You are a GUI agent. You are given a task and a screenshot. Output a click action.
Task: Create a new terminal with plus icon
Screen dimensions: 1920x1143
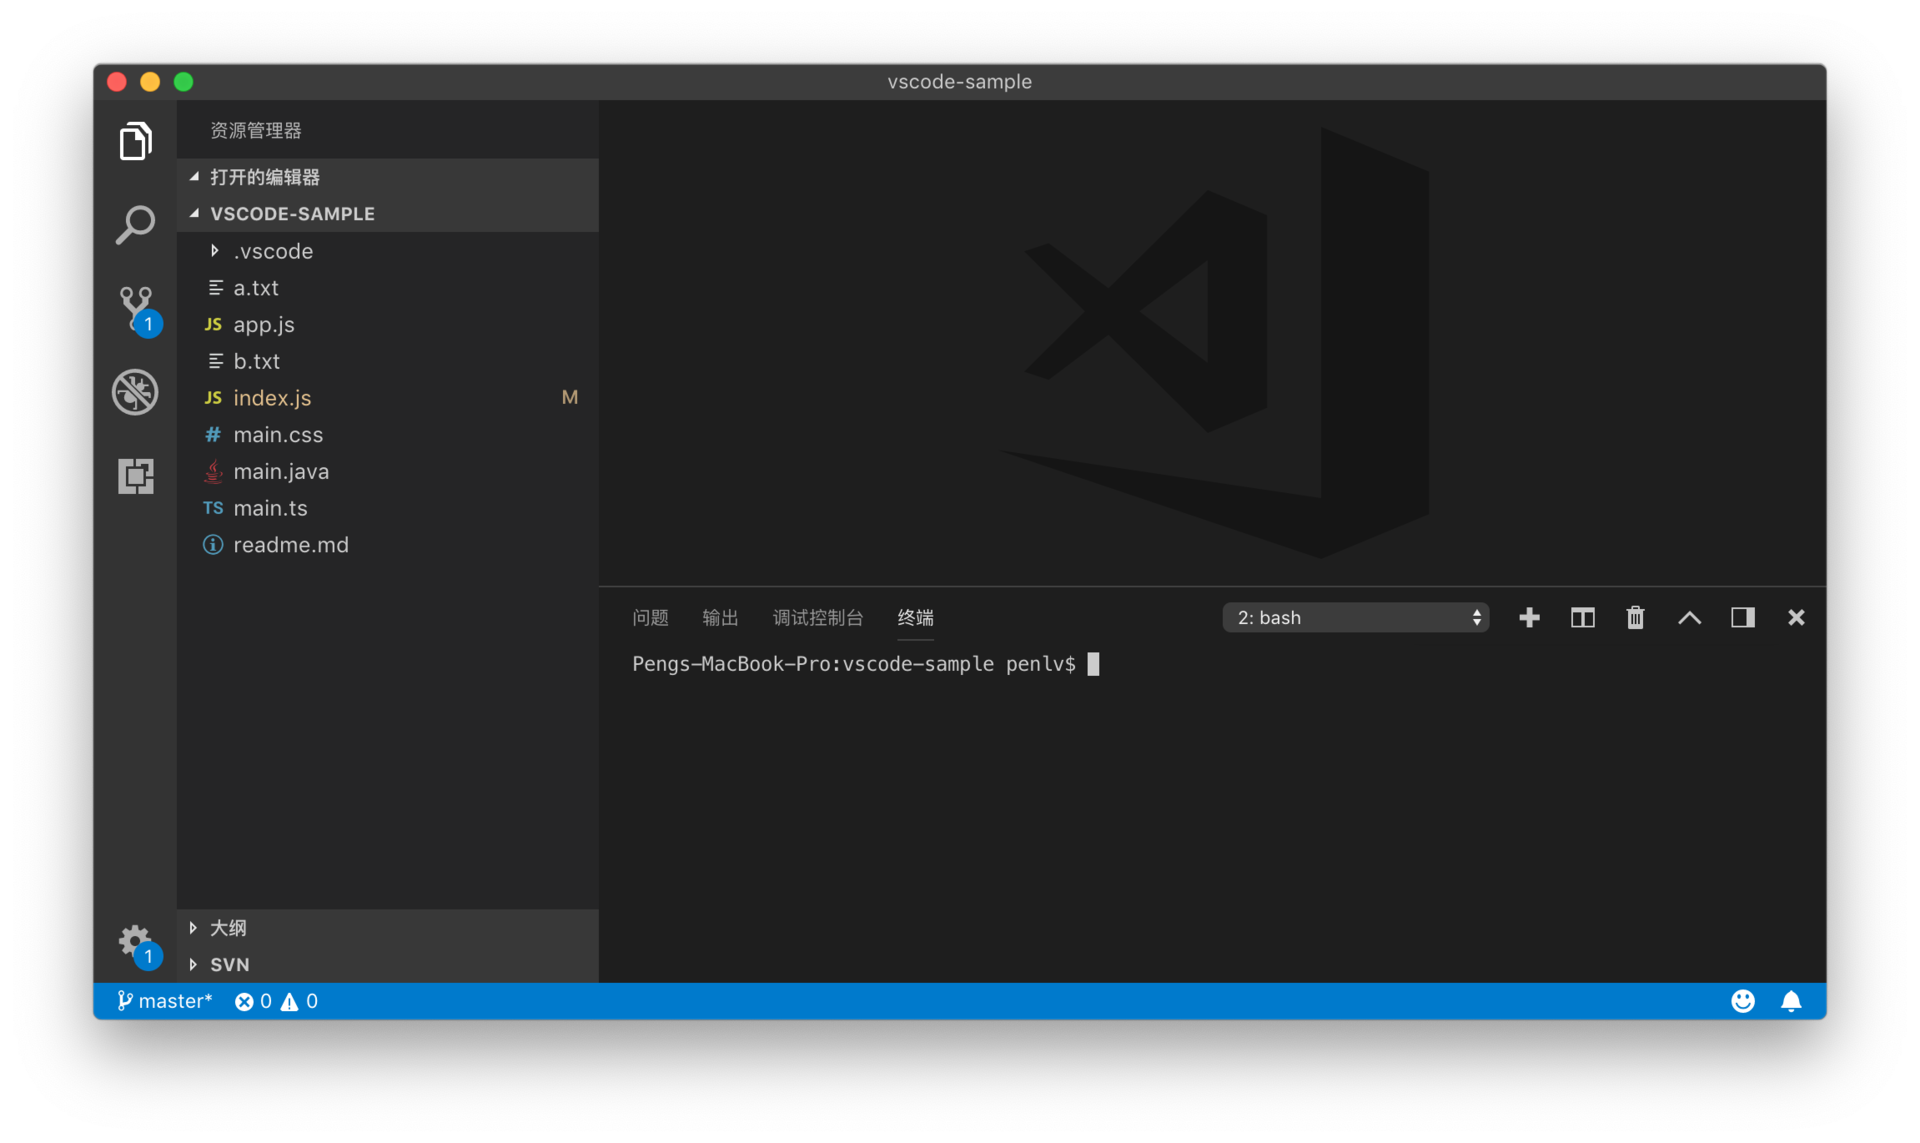pos(1529,618)
